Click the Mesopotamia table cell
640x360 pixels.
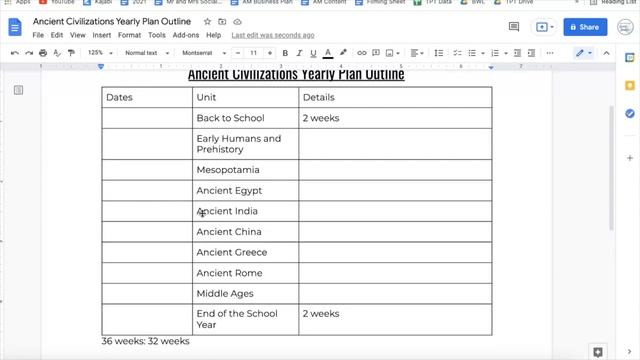[x=245, y=170]
